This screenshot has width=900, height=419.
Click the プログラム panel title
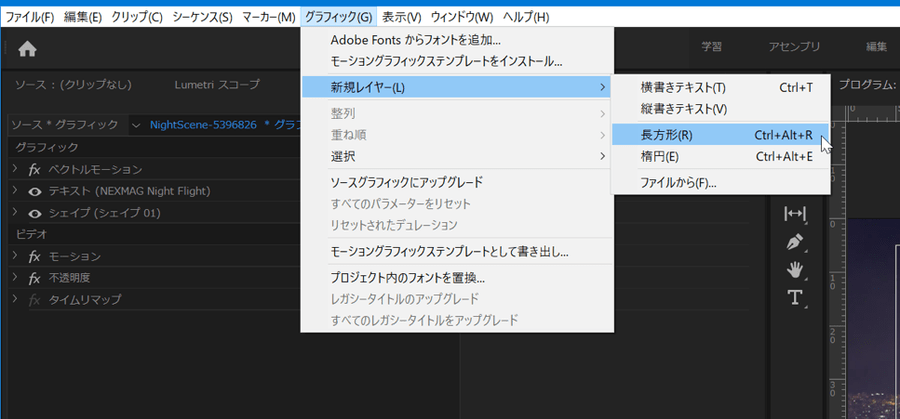(x=867, y=85)
